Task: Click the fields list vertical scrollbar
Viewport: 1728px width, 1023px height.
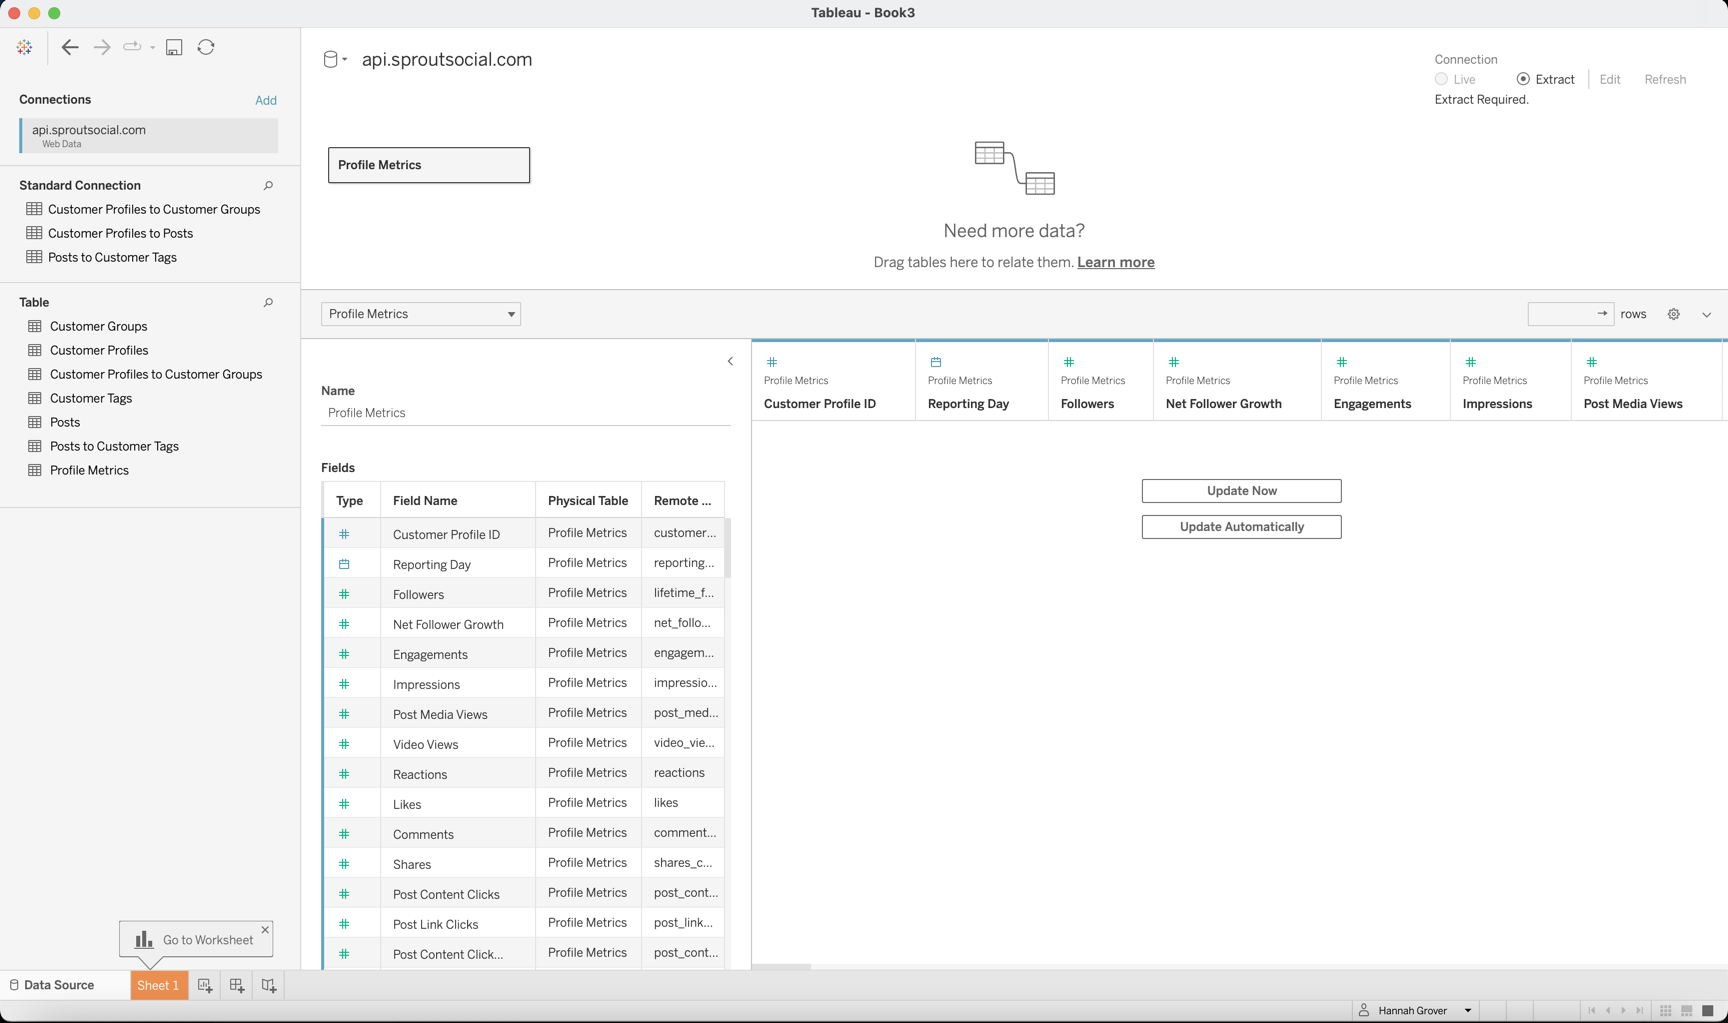Action: point(728,548)
